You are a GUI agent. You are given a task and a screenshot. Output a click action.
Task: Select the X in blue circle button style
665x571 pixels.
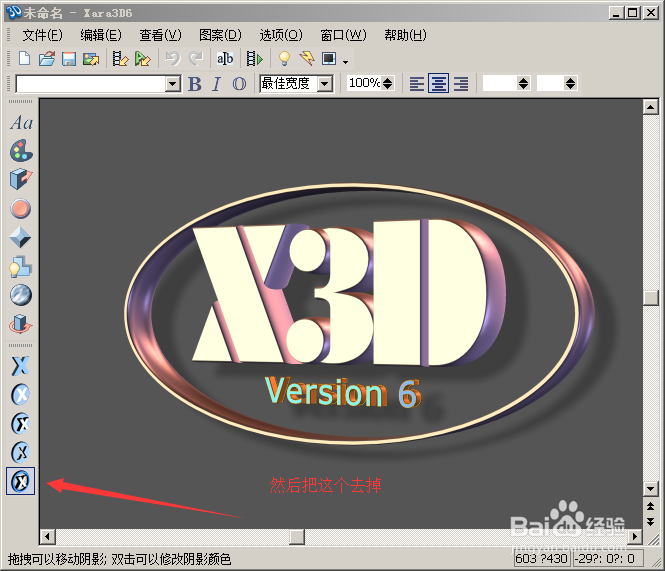coord(20,395)
